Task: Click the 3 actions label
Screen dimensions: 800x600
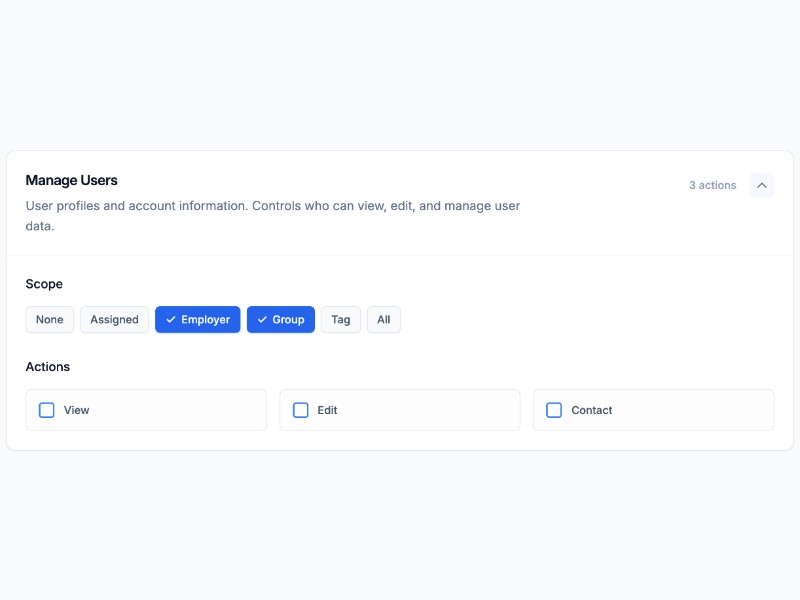Action: pos(713,185)
